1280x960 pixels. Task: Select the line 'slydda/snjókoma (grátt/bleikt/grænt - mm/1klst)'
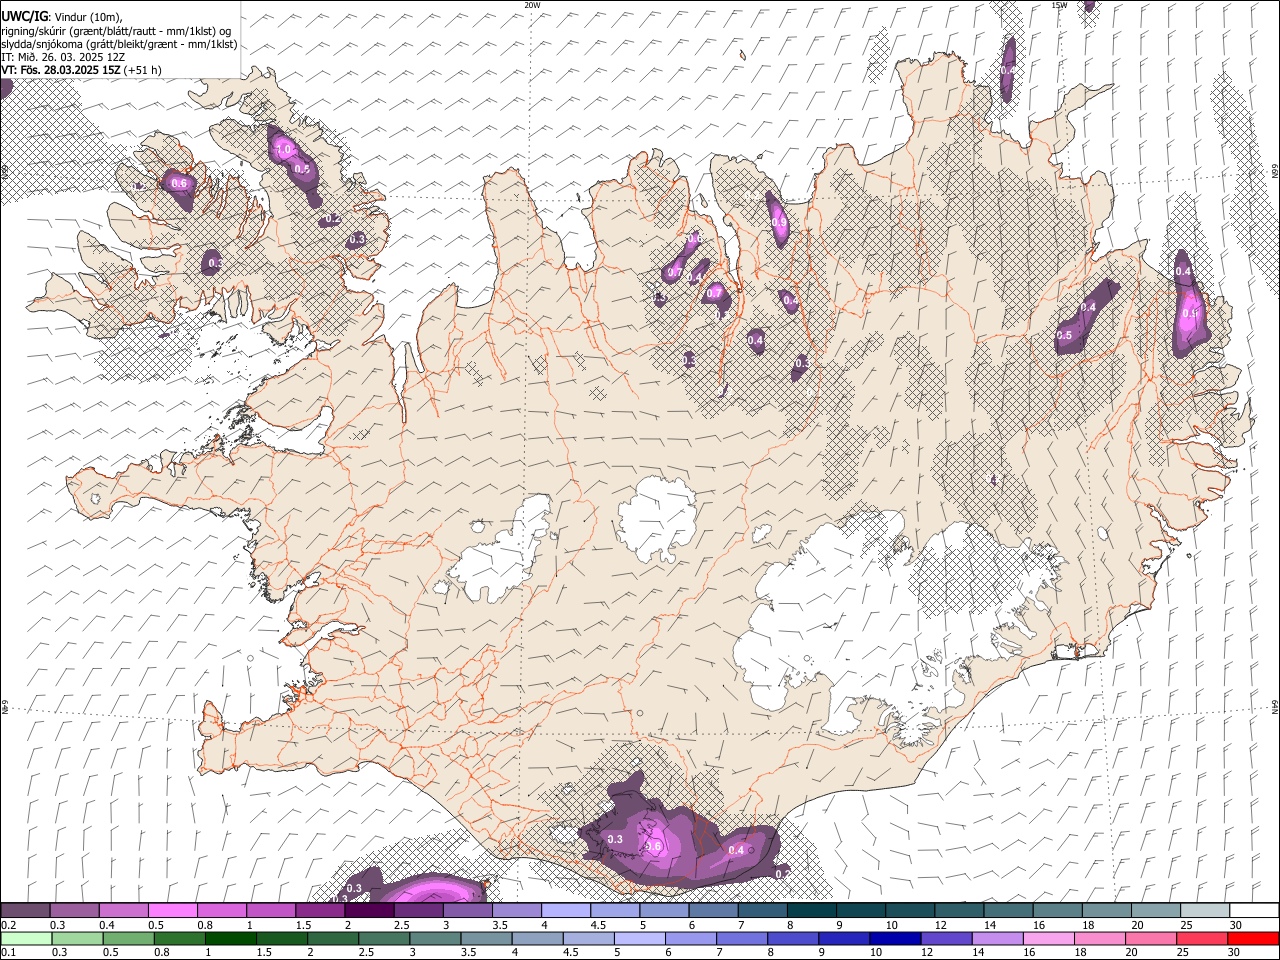coord(119,44)
